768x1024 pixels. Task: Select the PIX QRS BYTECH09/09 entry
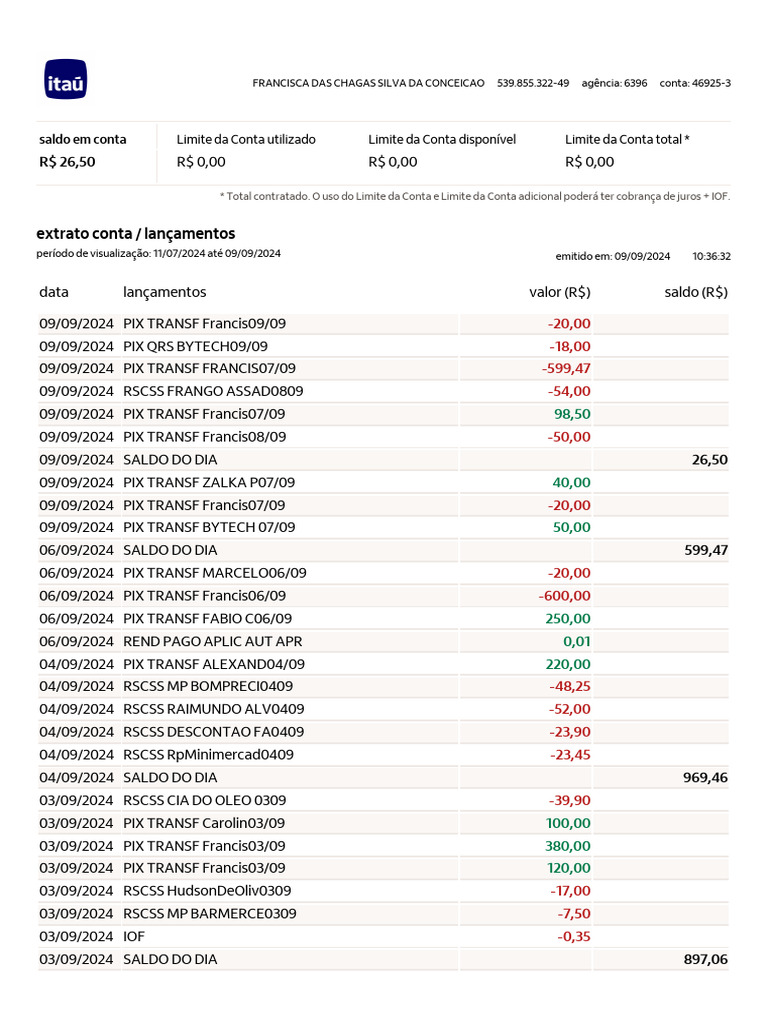(x=195, y=346)
